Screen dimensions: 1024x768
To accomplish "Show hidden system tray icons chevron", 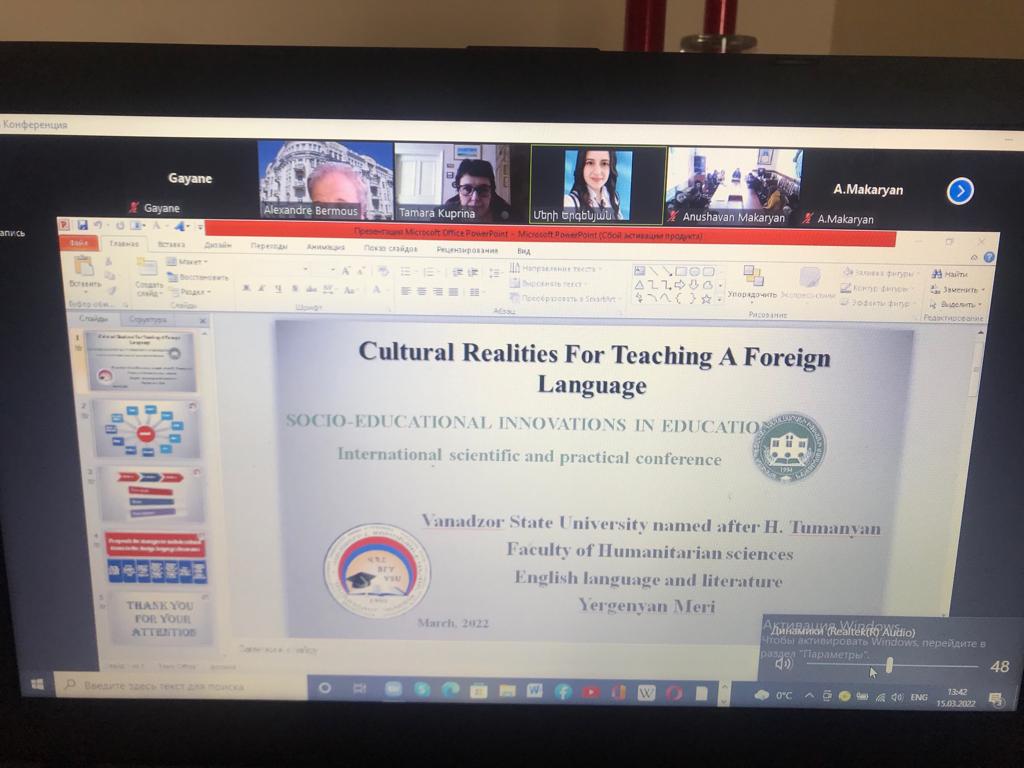I will pos(809,696).
